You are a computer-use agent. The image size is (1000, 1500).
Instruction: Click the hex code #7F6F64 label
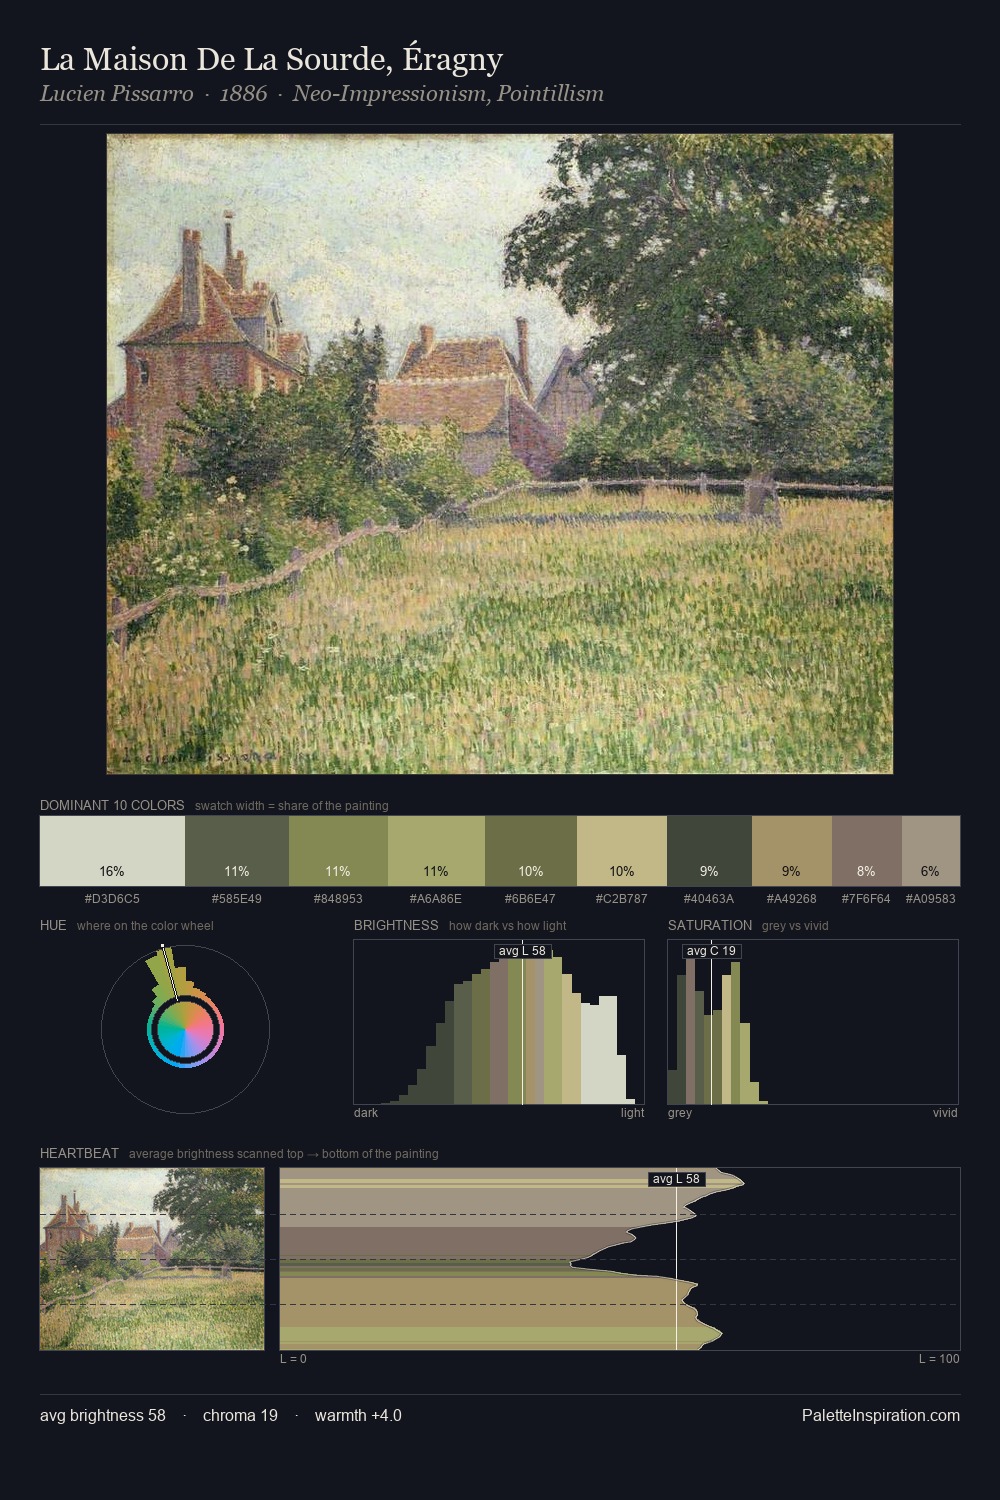click(866, 898)
